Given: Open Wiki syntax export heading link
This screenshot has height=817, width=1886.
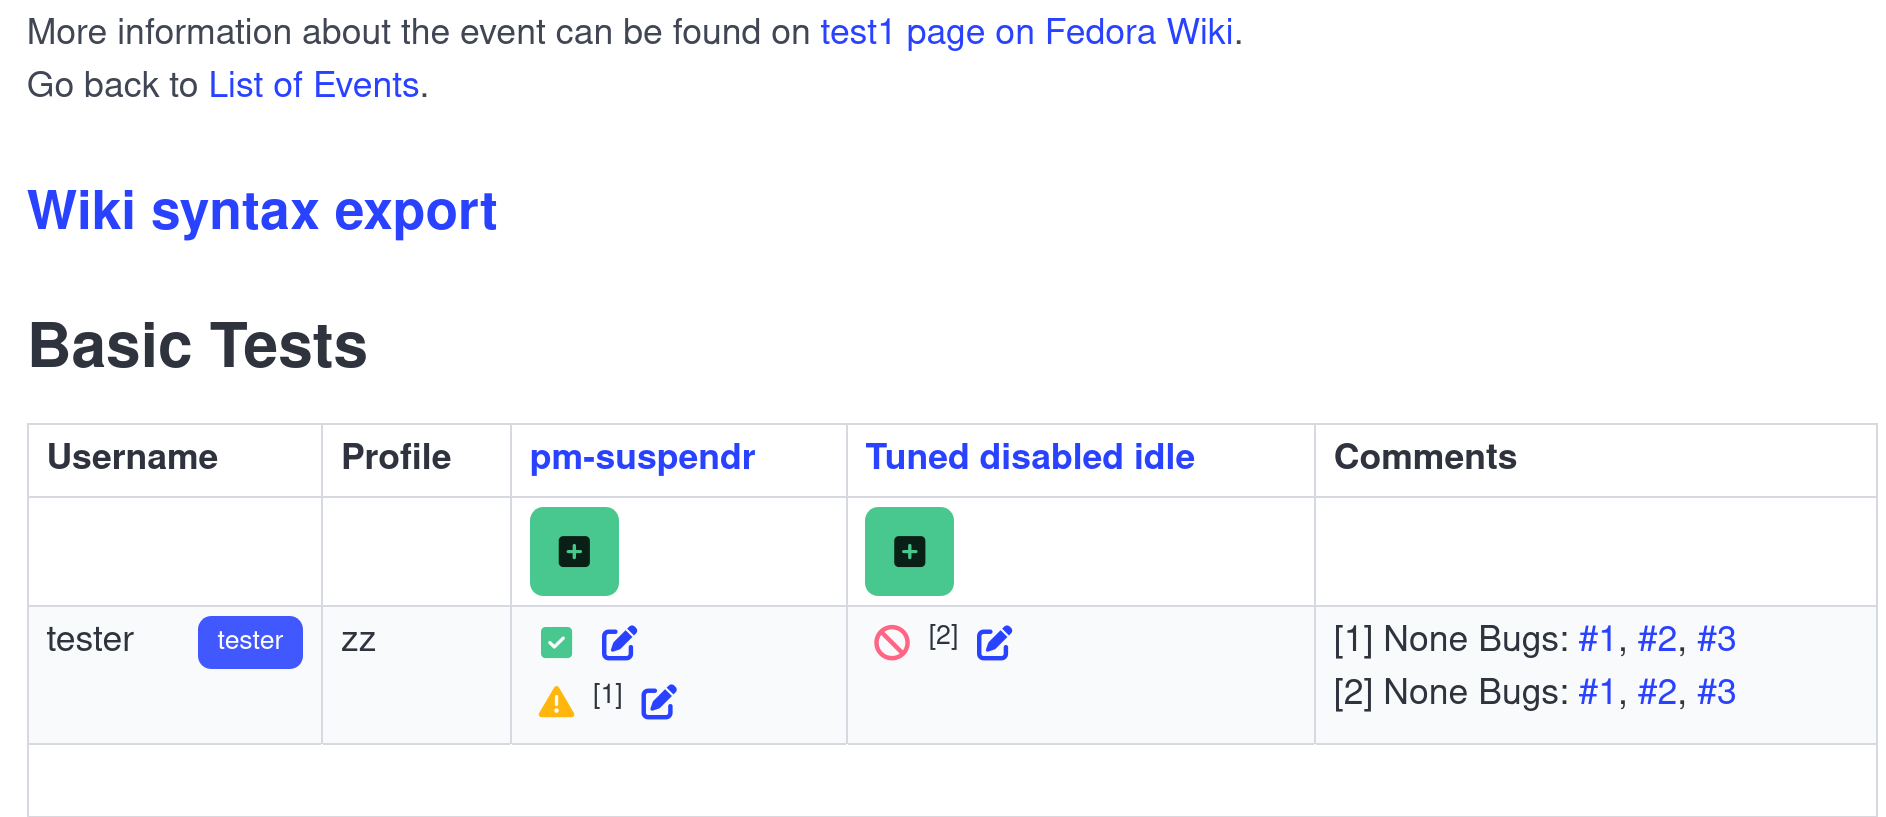Looking at the screenshot, I should (x=262, y=211).
